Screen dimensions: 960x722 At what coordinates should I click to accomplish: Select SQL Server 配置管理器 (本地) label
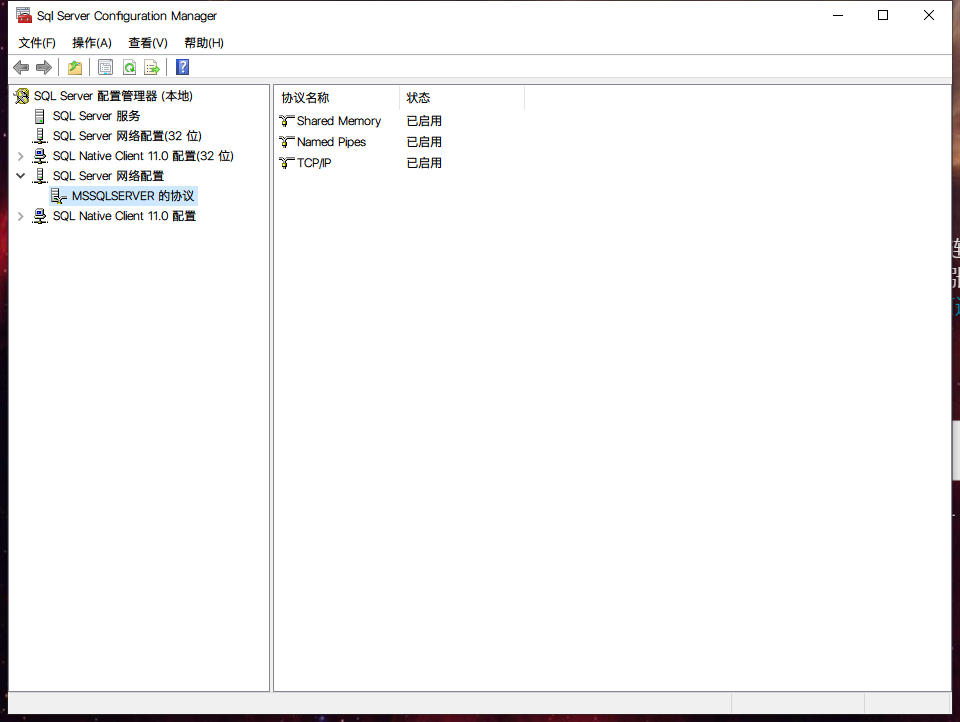113,96
